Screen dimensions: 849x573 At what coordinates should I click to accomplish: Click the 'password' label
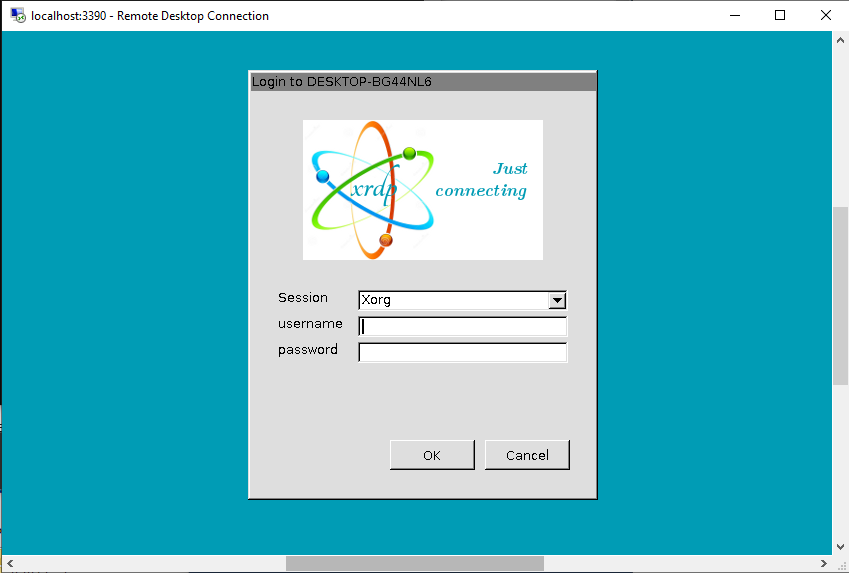click(308, 350)
